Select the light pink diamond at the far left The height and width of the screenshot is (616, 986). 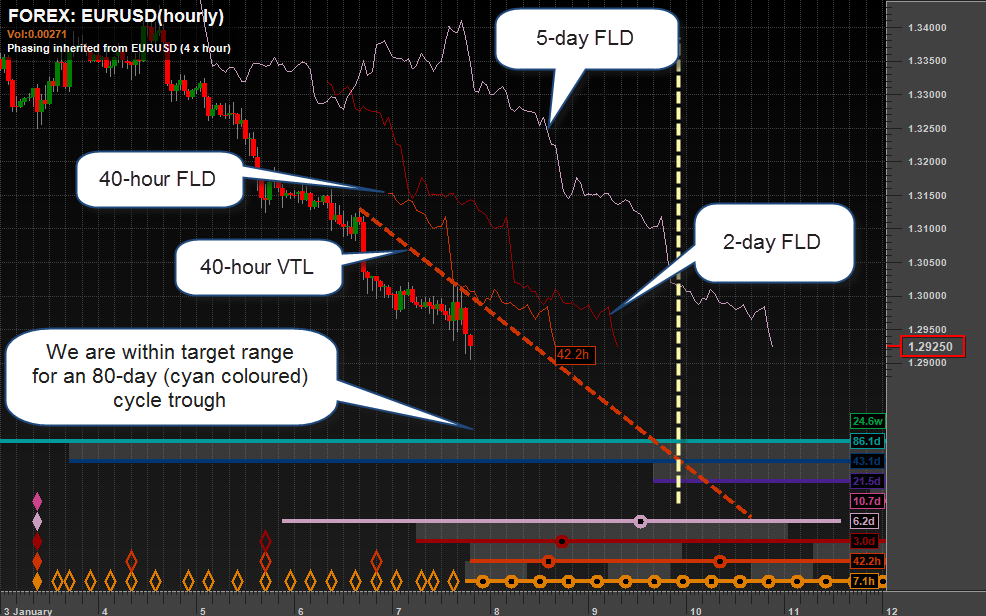(x=38, y=521)
